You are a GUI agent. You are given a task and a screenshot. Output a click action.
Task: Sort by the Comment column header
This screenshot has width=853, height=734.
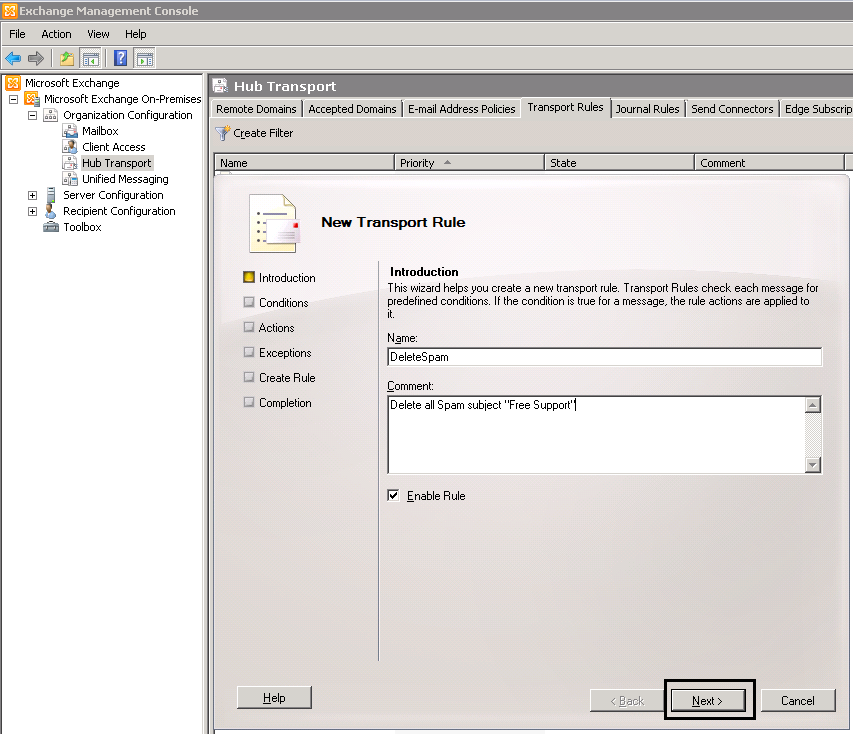[769, 163]
